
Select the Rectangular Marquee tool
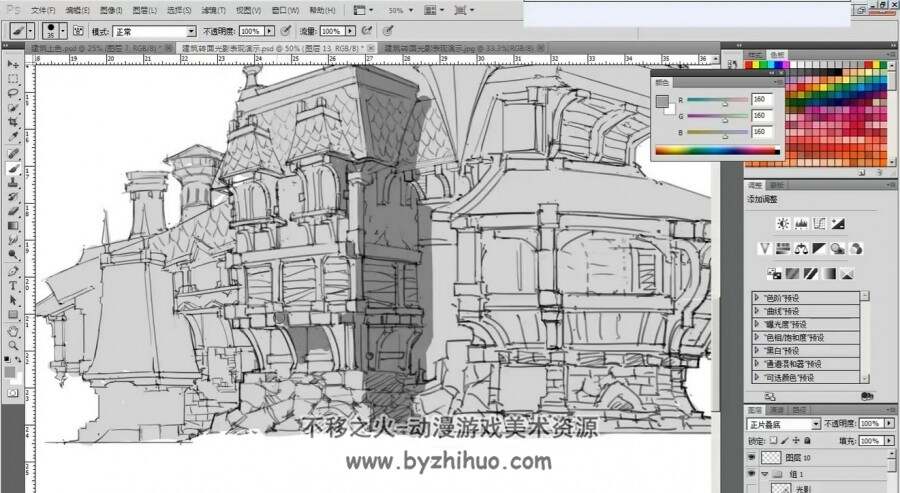[13, 78]
